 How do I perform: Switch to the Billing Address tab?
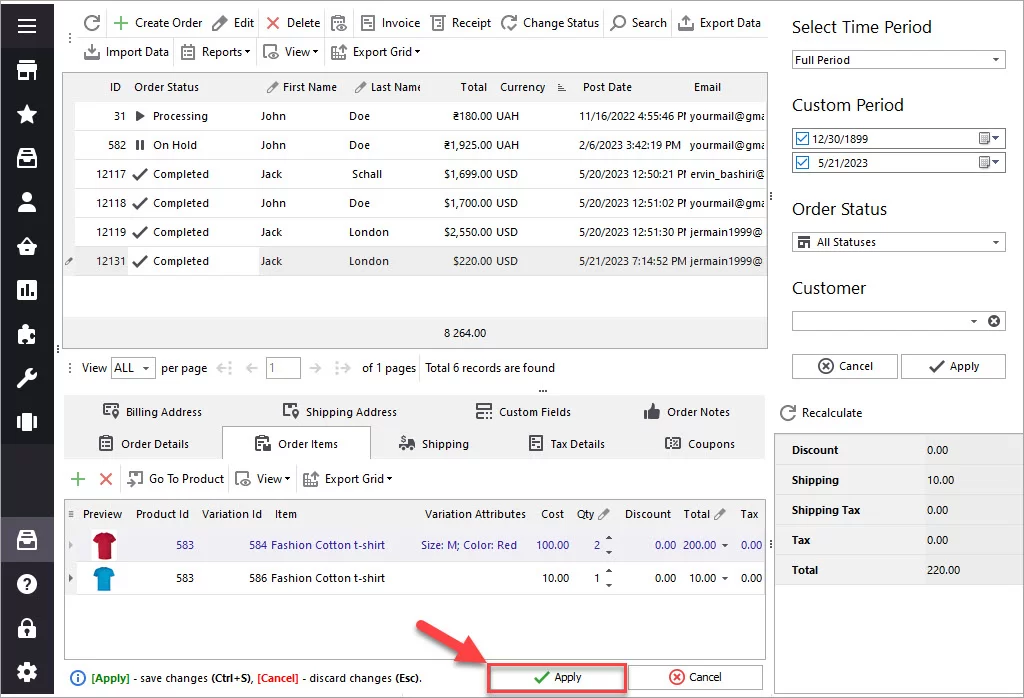click(x=152, y=412)
